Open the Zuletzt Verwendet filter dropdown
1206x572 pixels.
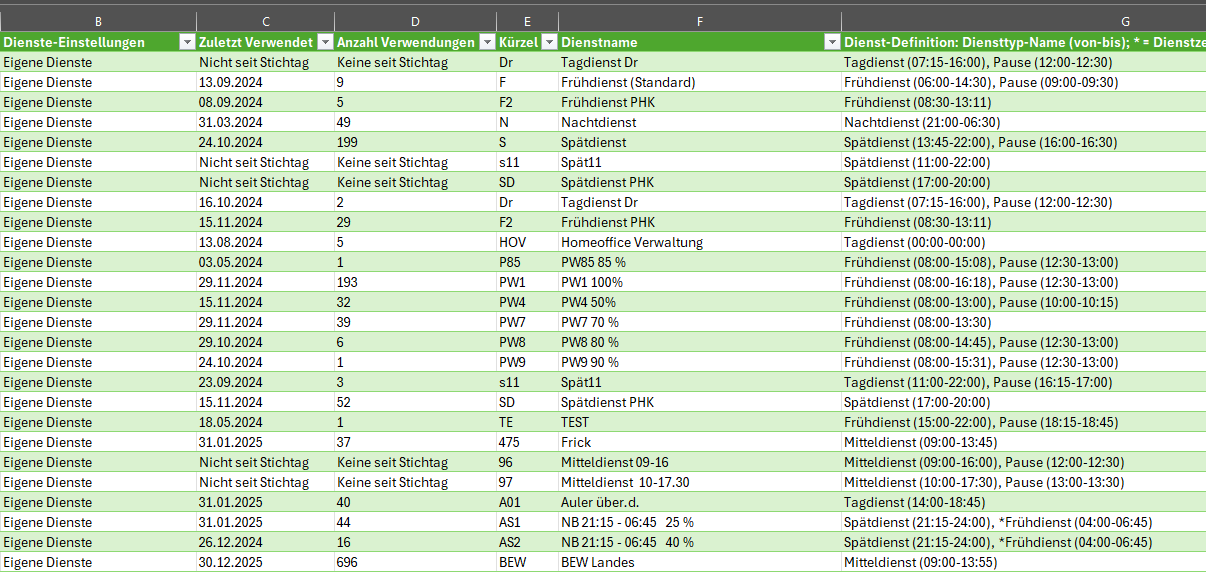click(x=324, y=42)
